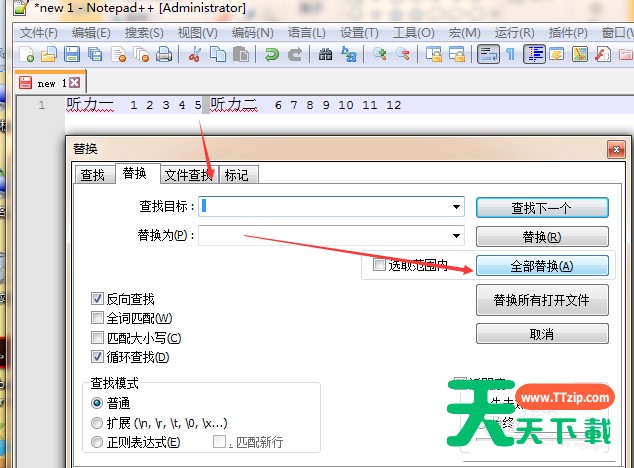Screen dimensions: 634x468
Task: Open the 文件(F) menu
Action: pos(38,33)
